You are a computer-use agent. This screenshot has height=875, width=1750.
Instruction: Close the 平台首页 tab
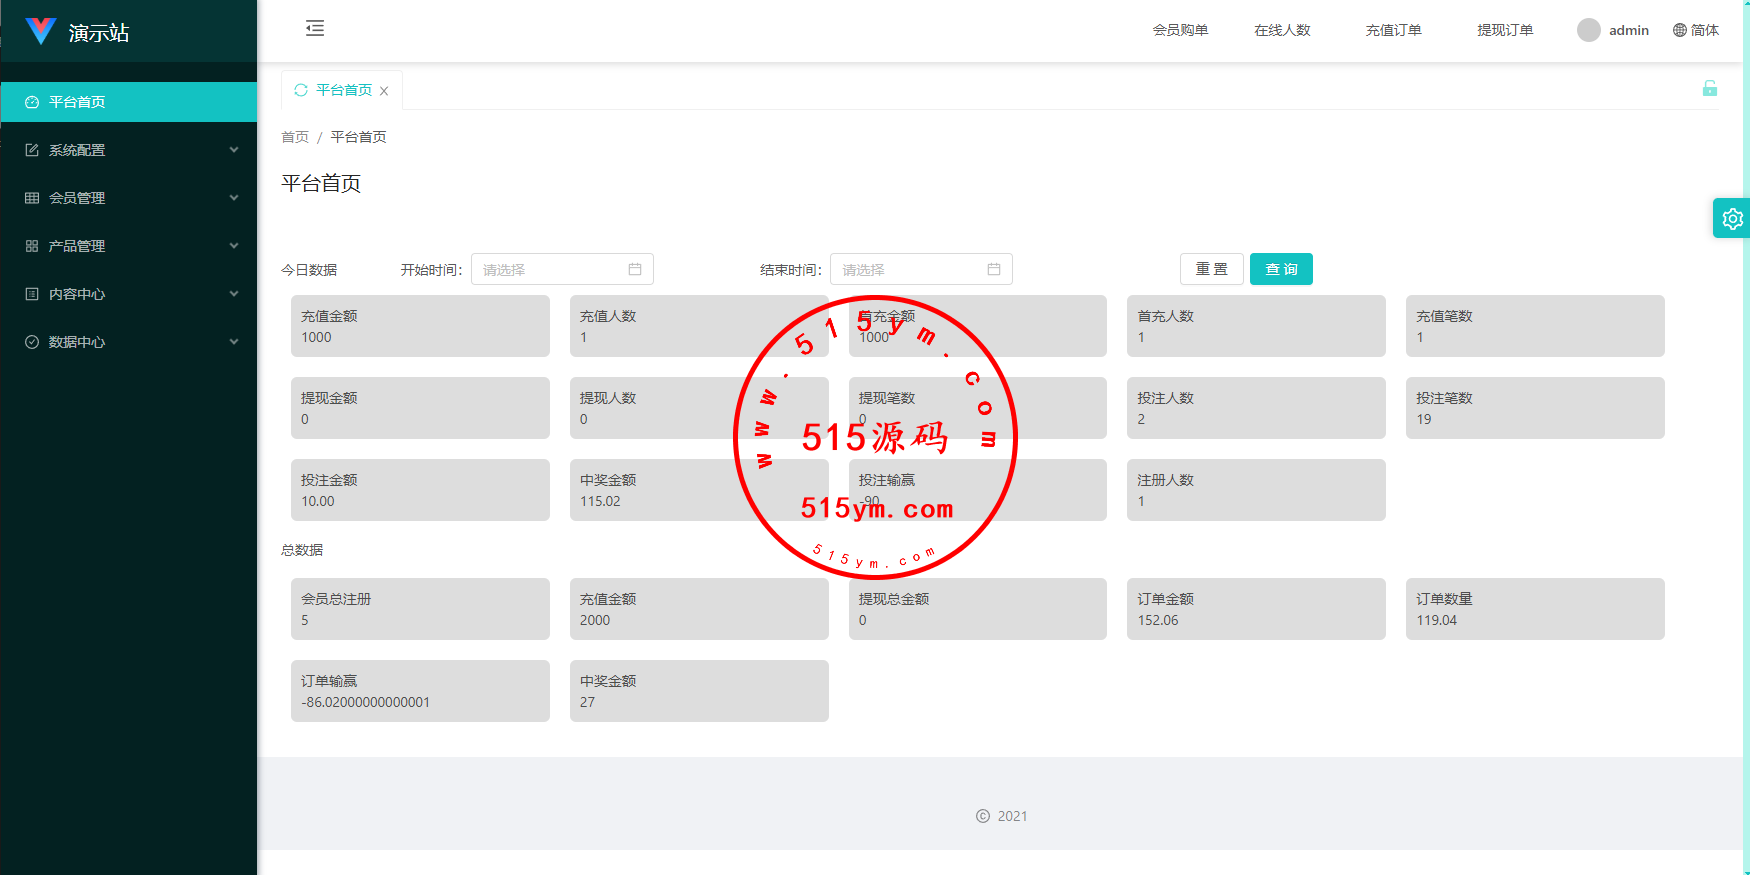pos(384,91)
